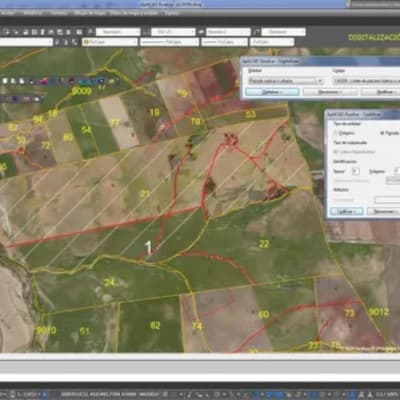Click the multileader style icon before the last Standard dropdown

pos(256,32)
